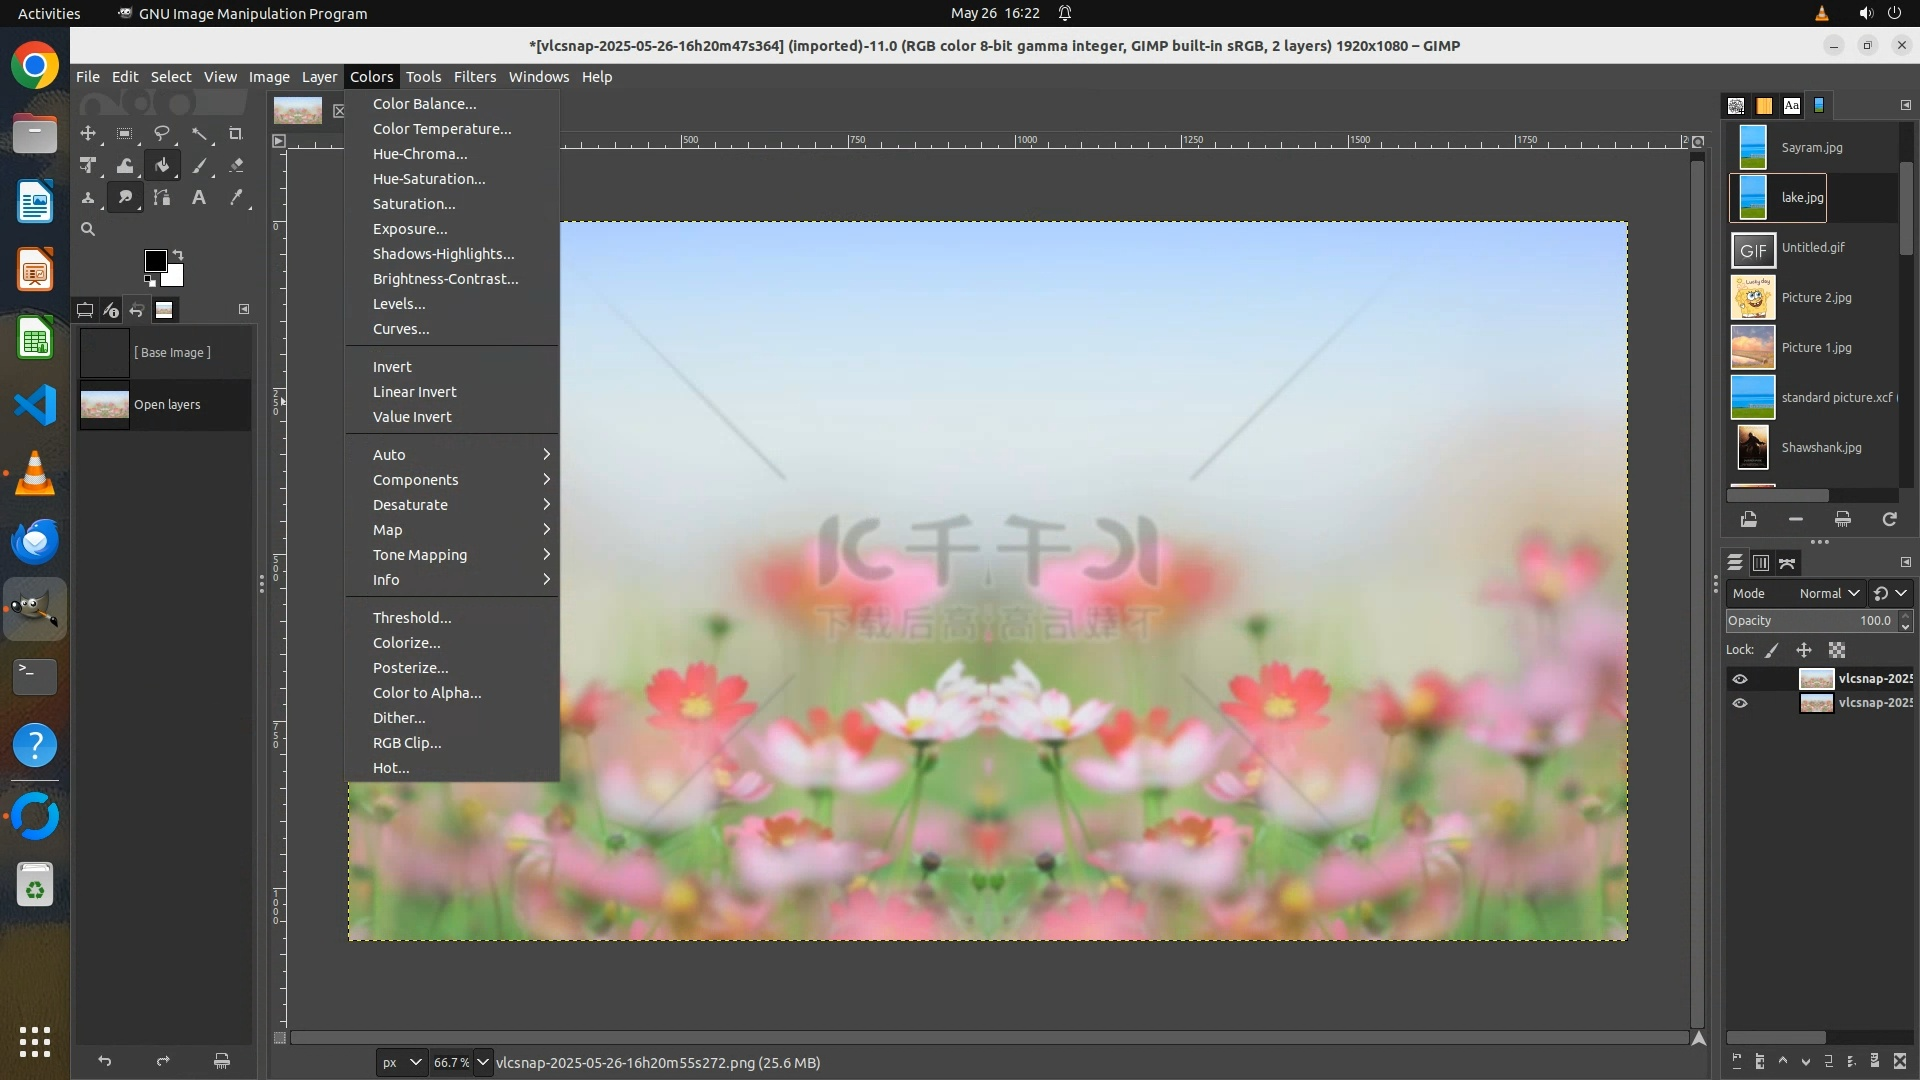The width and height of the screenshot is (1920, 1080).
Task: Click the black foreground color swatch
Action: (155, 261)
